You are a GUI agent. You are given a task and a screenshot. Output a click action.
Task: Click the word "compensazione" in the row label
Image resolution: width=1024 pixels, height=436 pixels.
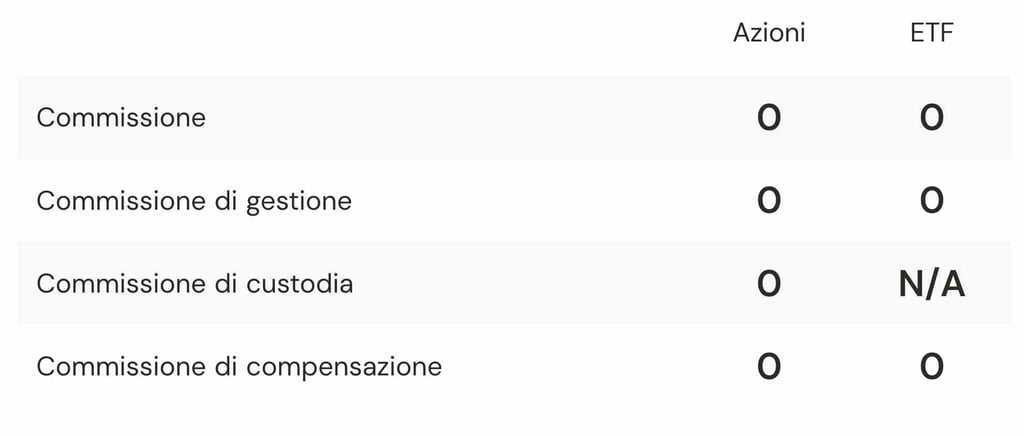(344, 367)
